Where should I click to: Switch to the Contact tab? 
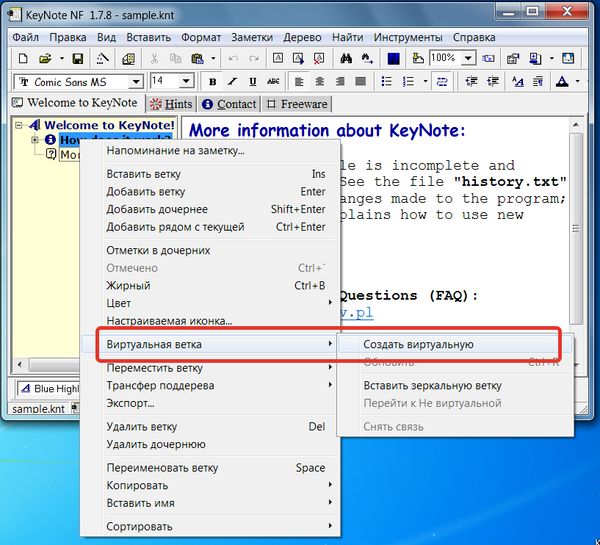click(x=229, y=104)
